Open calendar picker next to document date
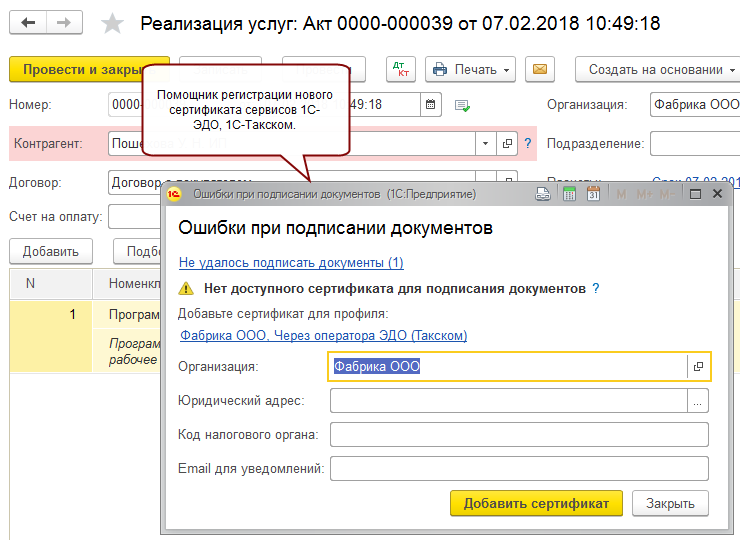 coord(430,104)
